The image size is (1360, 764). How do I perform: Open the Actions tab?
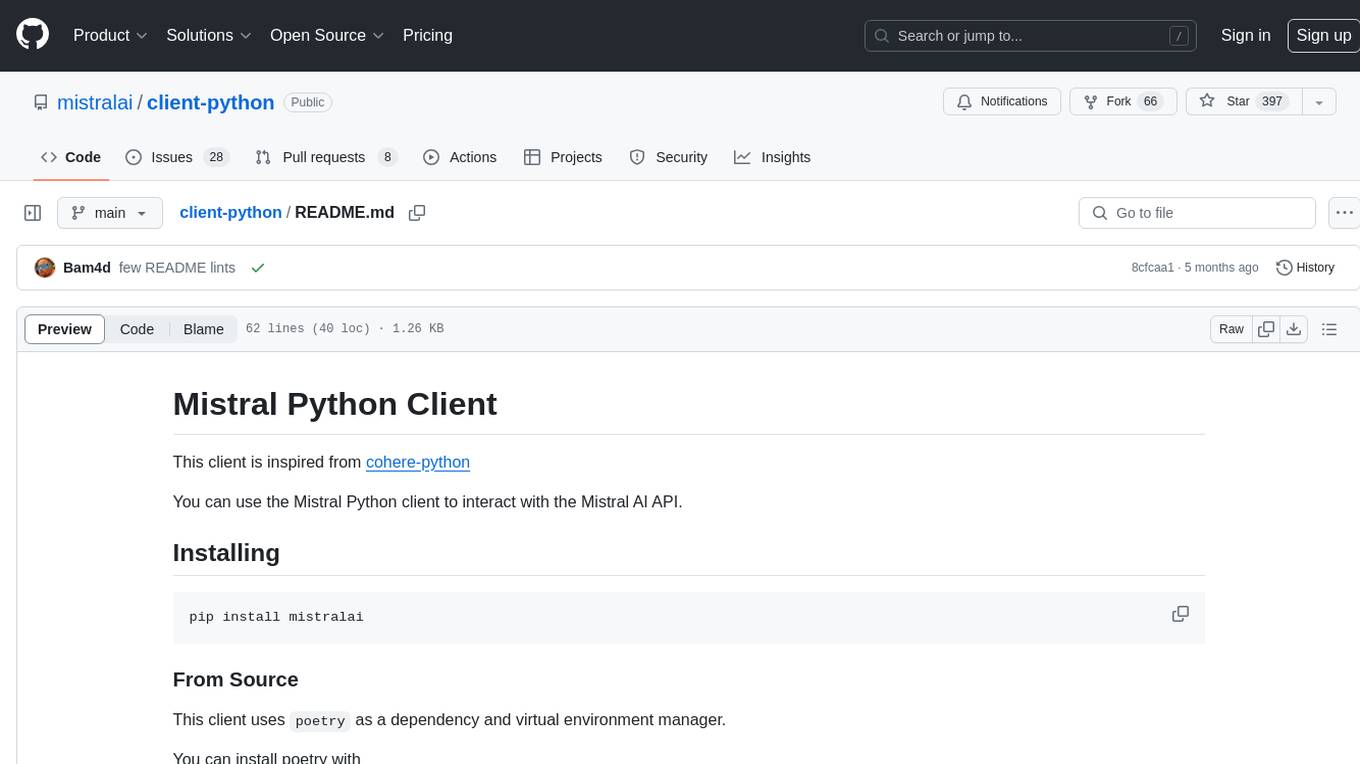click(460, 157)
